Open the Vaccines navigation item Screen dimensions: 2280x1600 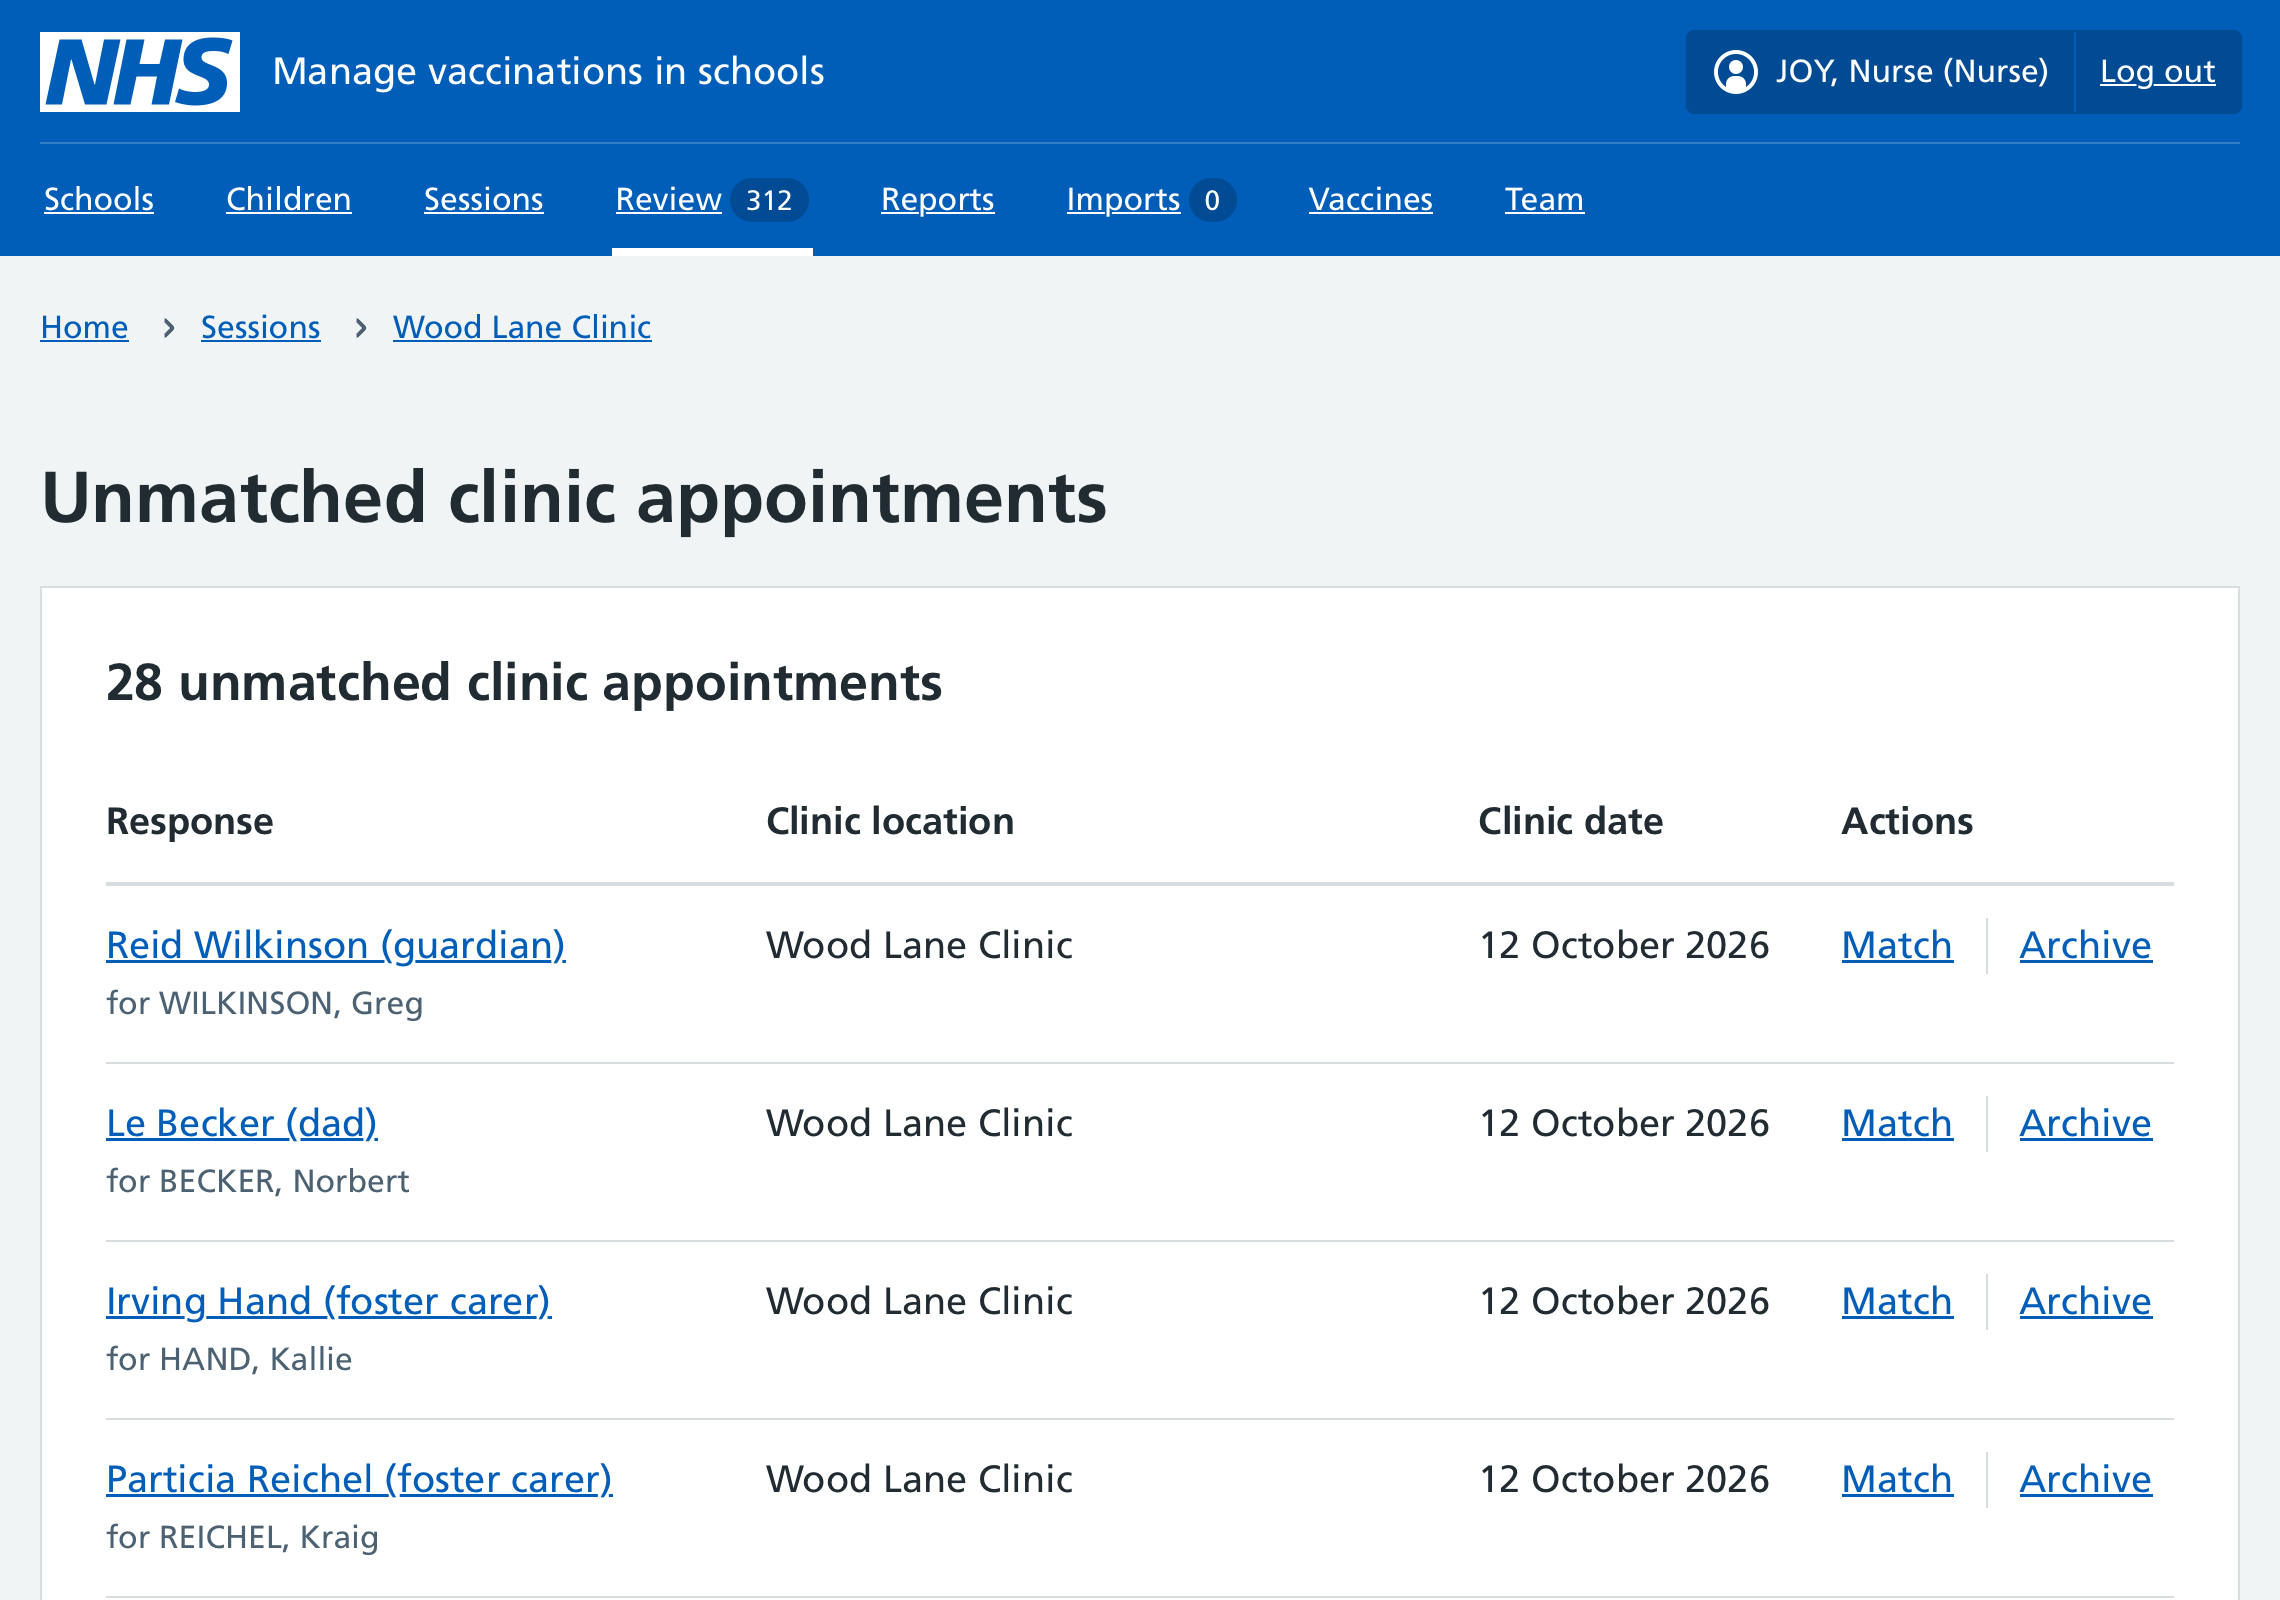tap(1371, 199)
